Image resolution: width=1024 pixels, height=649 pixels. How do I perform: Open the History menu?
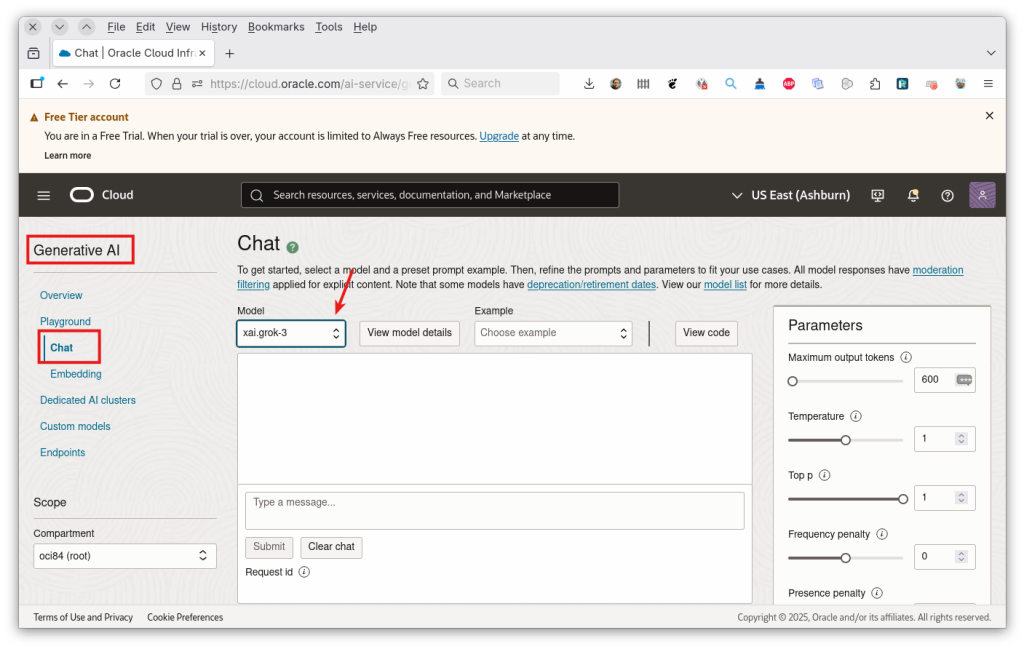click(219, 27)
